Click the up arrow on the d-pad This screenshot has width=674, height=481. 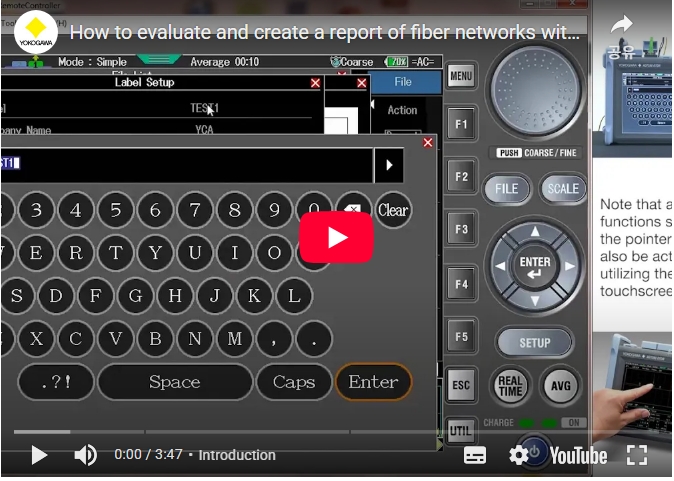point(535,232)
